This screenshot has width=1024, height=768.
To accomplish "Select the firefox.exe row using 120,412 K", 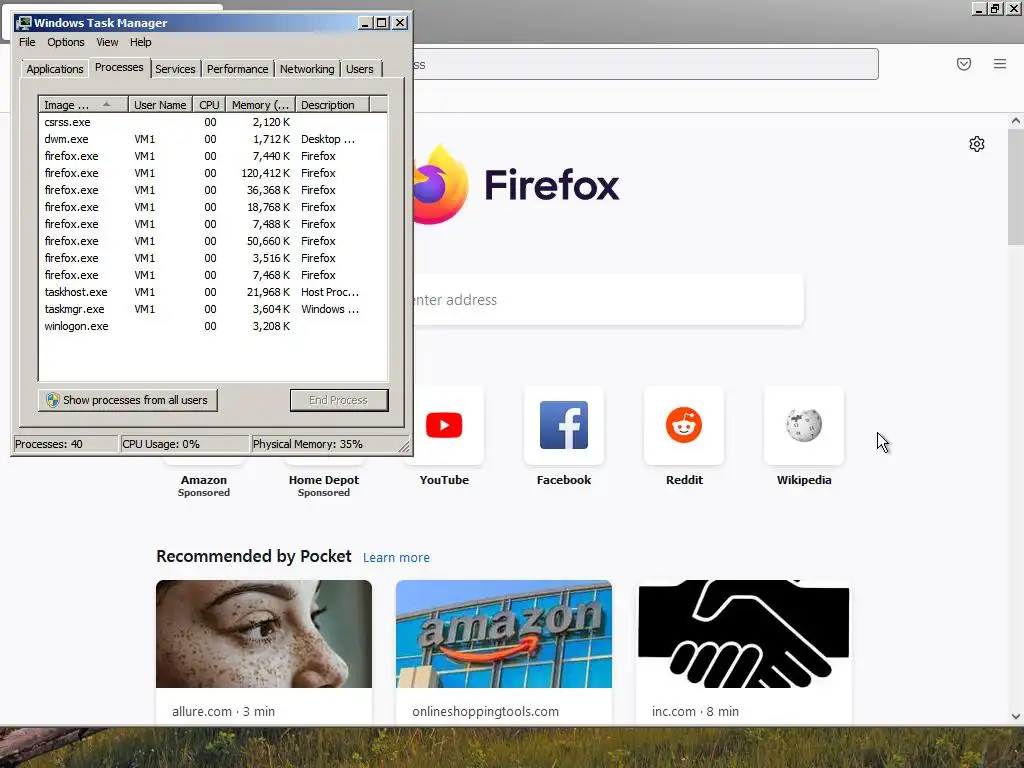I will tap(213, 173).
